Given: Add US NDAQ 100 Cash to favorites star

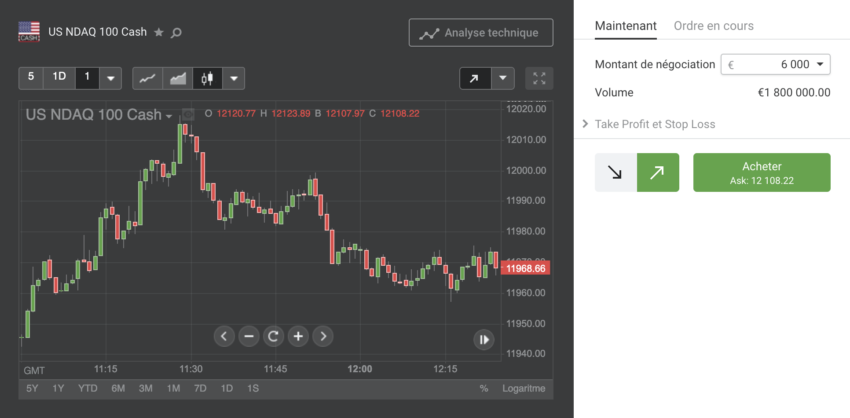Looking at the screenshot, I should (x=158, y=32).
